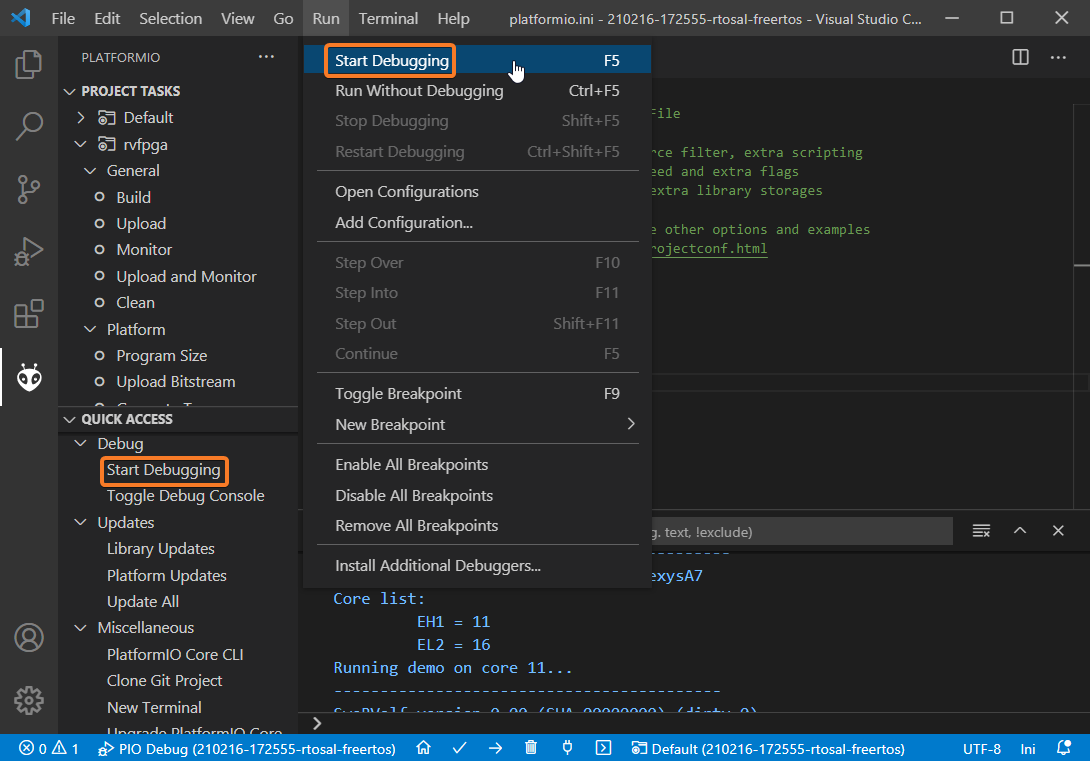This screenshot has height=761, width=1090.
Task: Click Start Debugging under Quick Access Debug
Action: pyautogui.click(x=163, y=470)
